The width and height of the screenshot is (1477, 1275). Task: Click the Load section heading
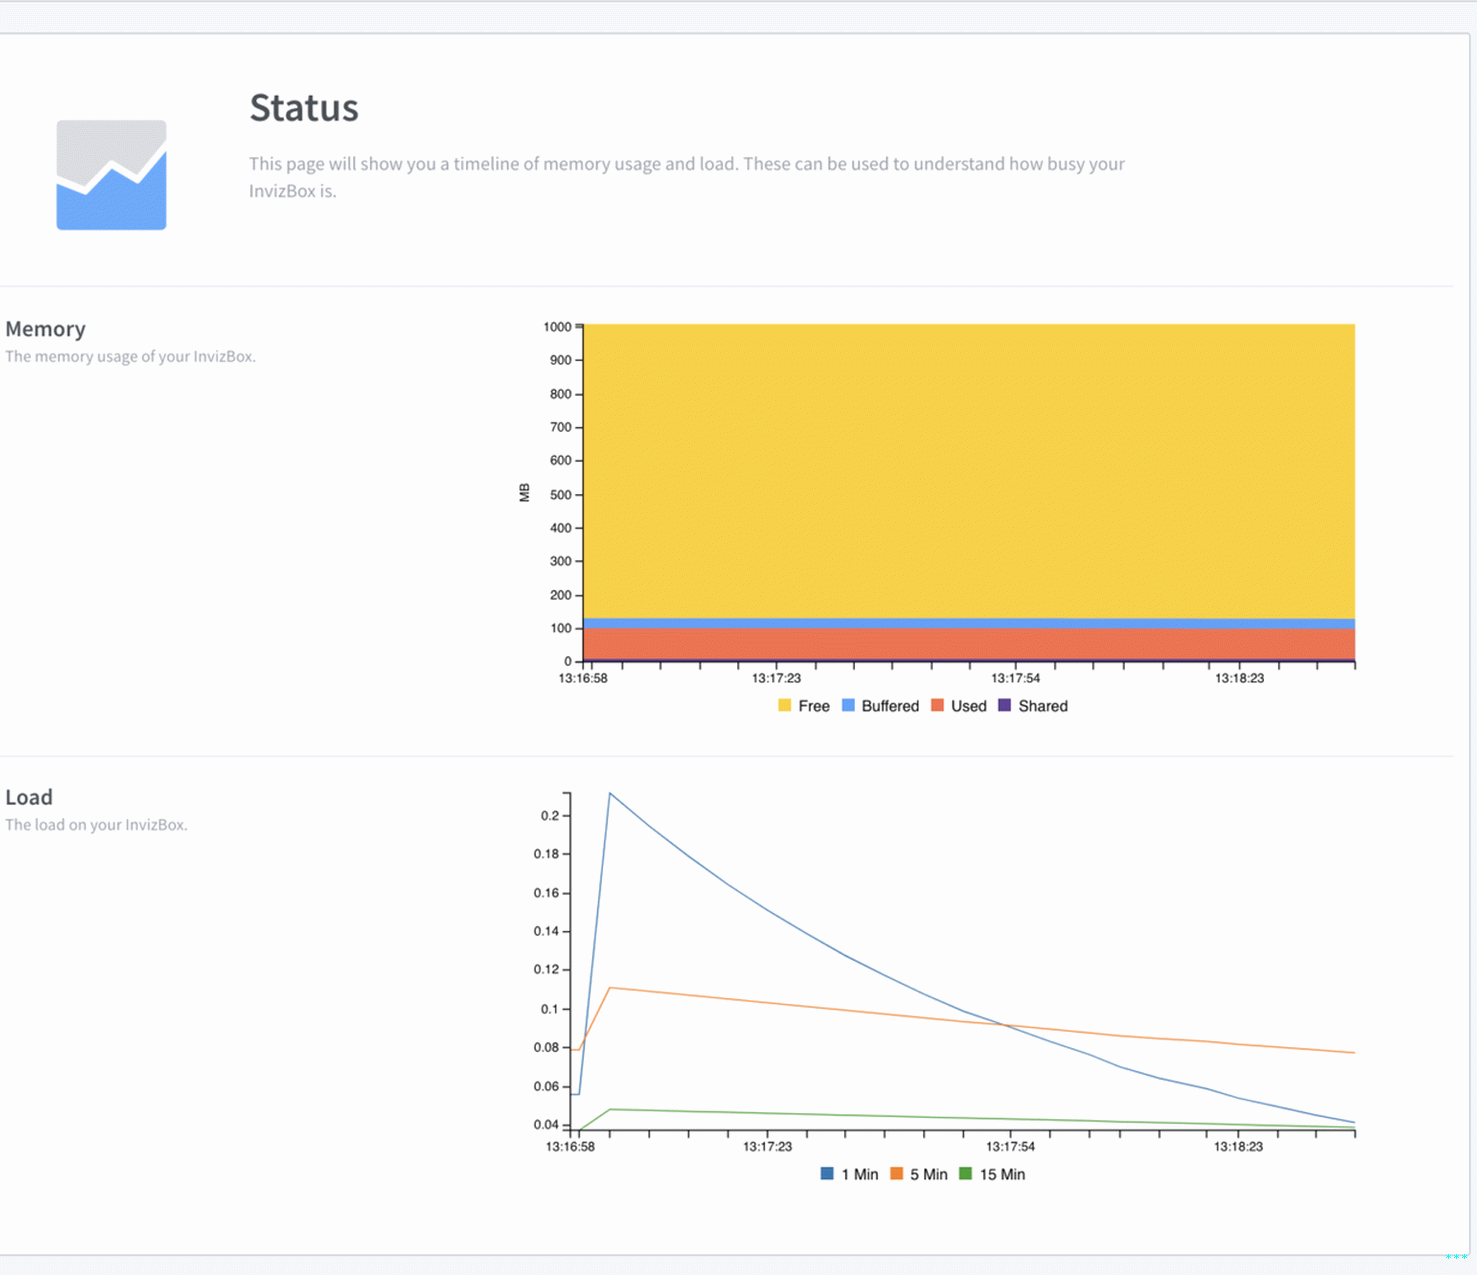29,797
